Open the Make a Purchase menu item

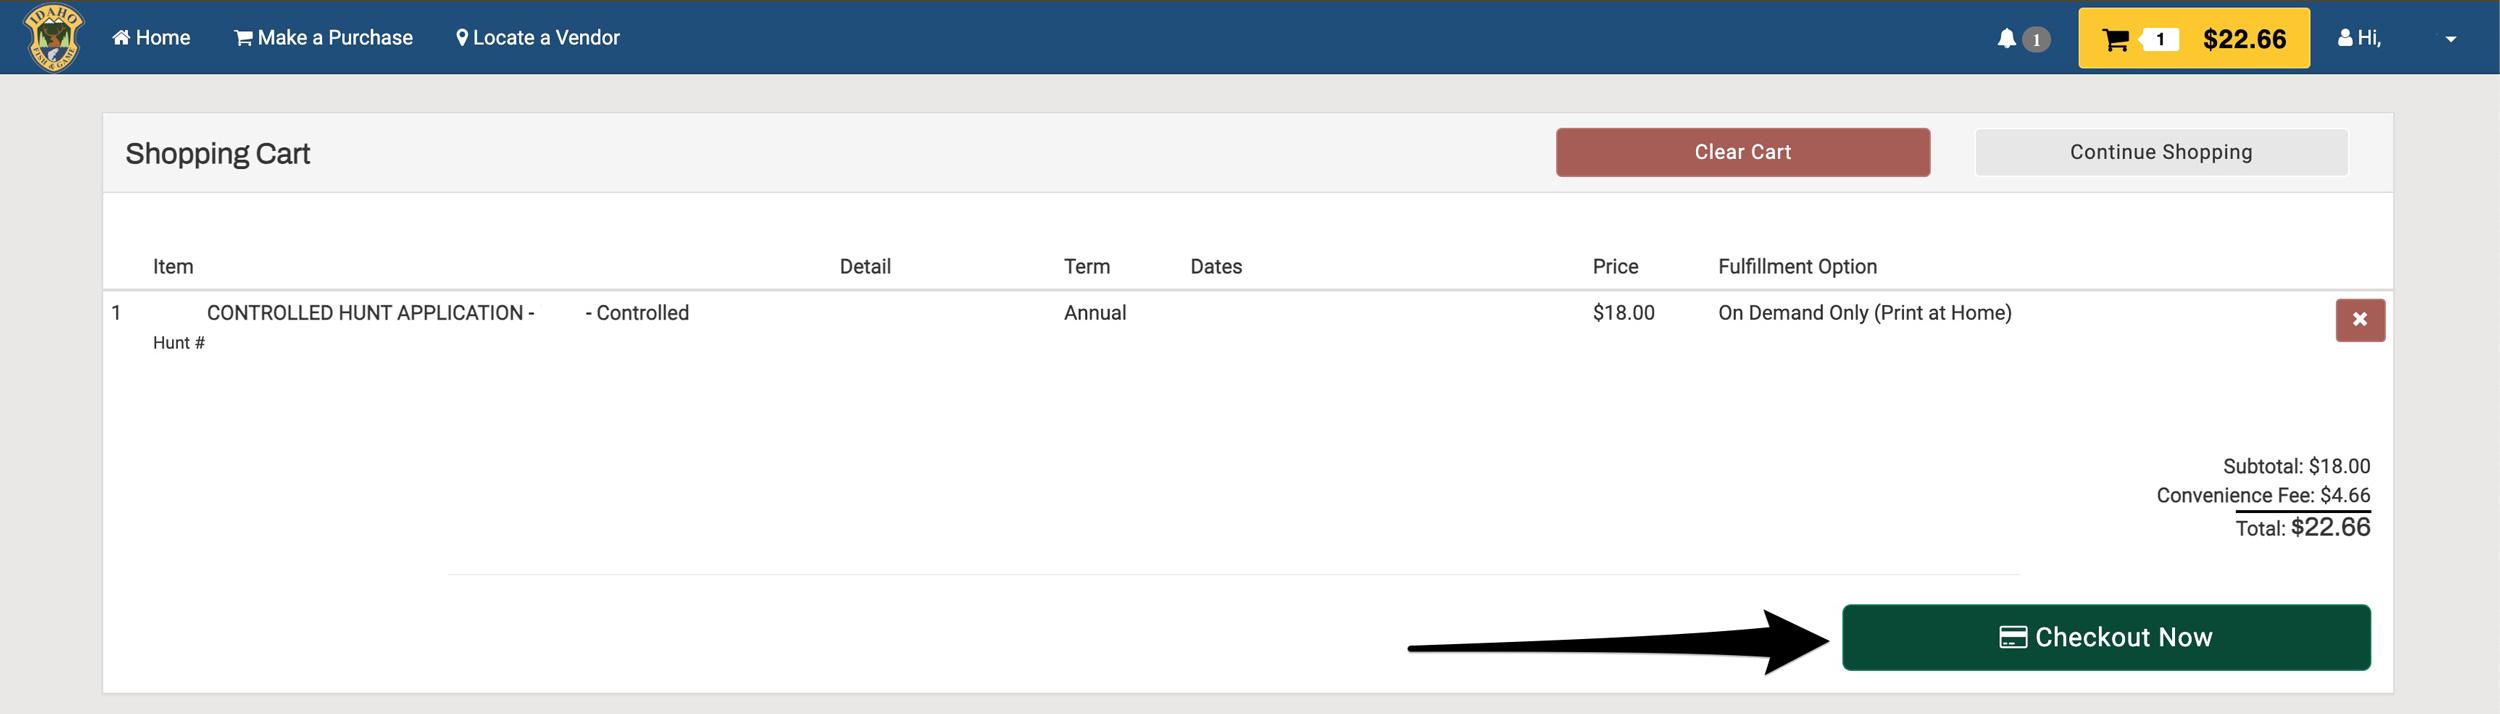334,38
